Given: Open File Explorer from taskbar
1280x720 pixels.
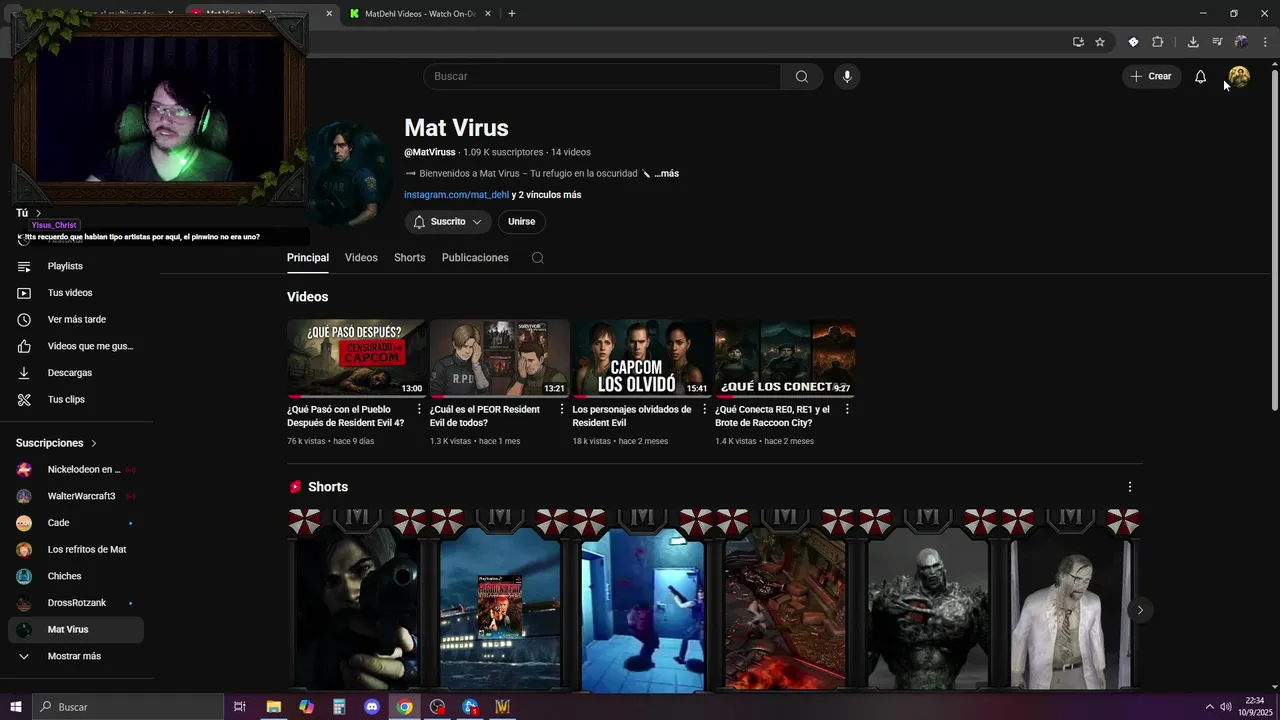Looking at the screenshot, I should [x=273, y=707].
